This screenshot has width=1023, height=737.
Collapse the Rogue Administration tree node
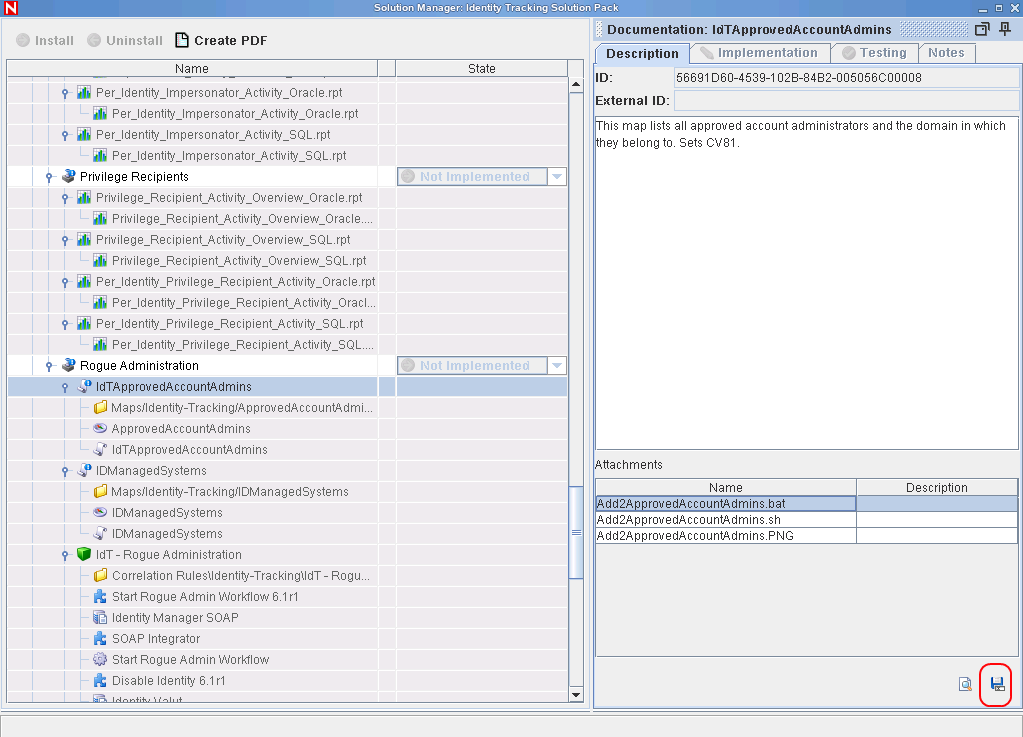coord(49,367)
